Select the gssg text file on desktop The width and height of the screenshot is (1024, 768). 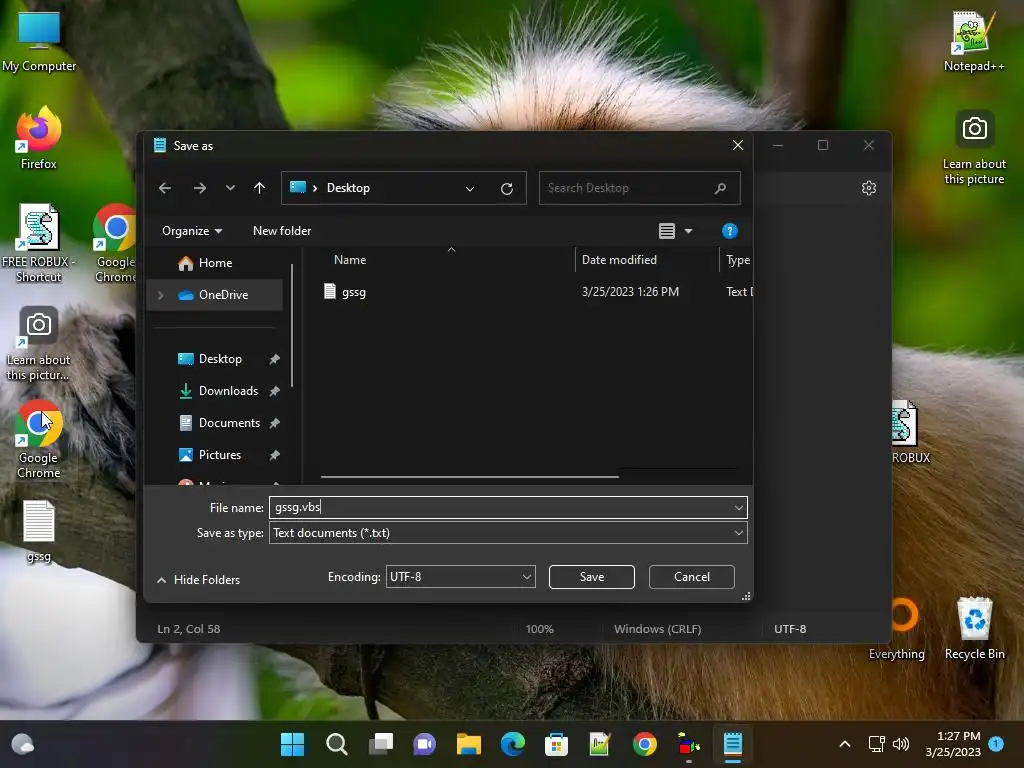coord(39,531)
